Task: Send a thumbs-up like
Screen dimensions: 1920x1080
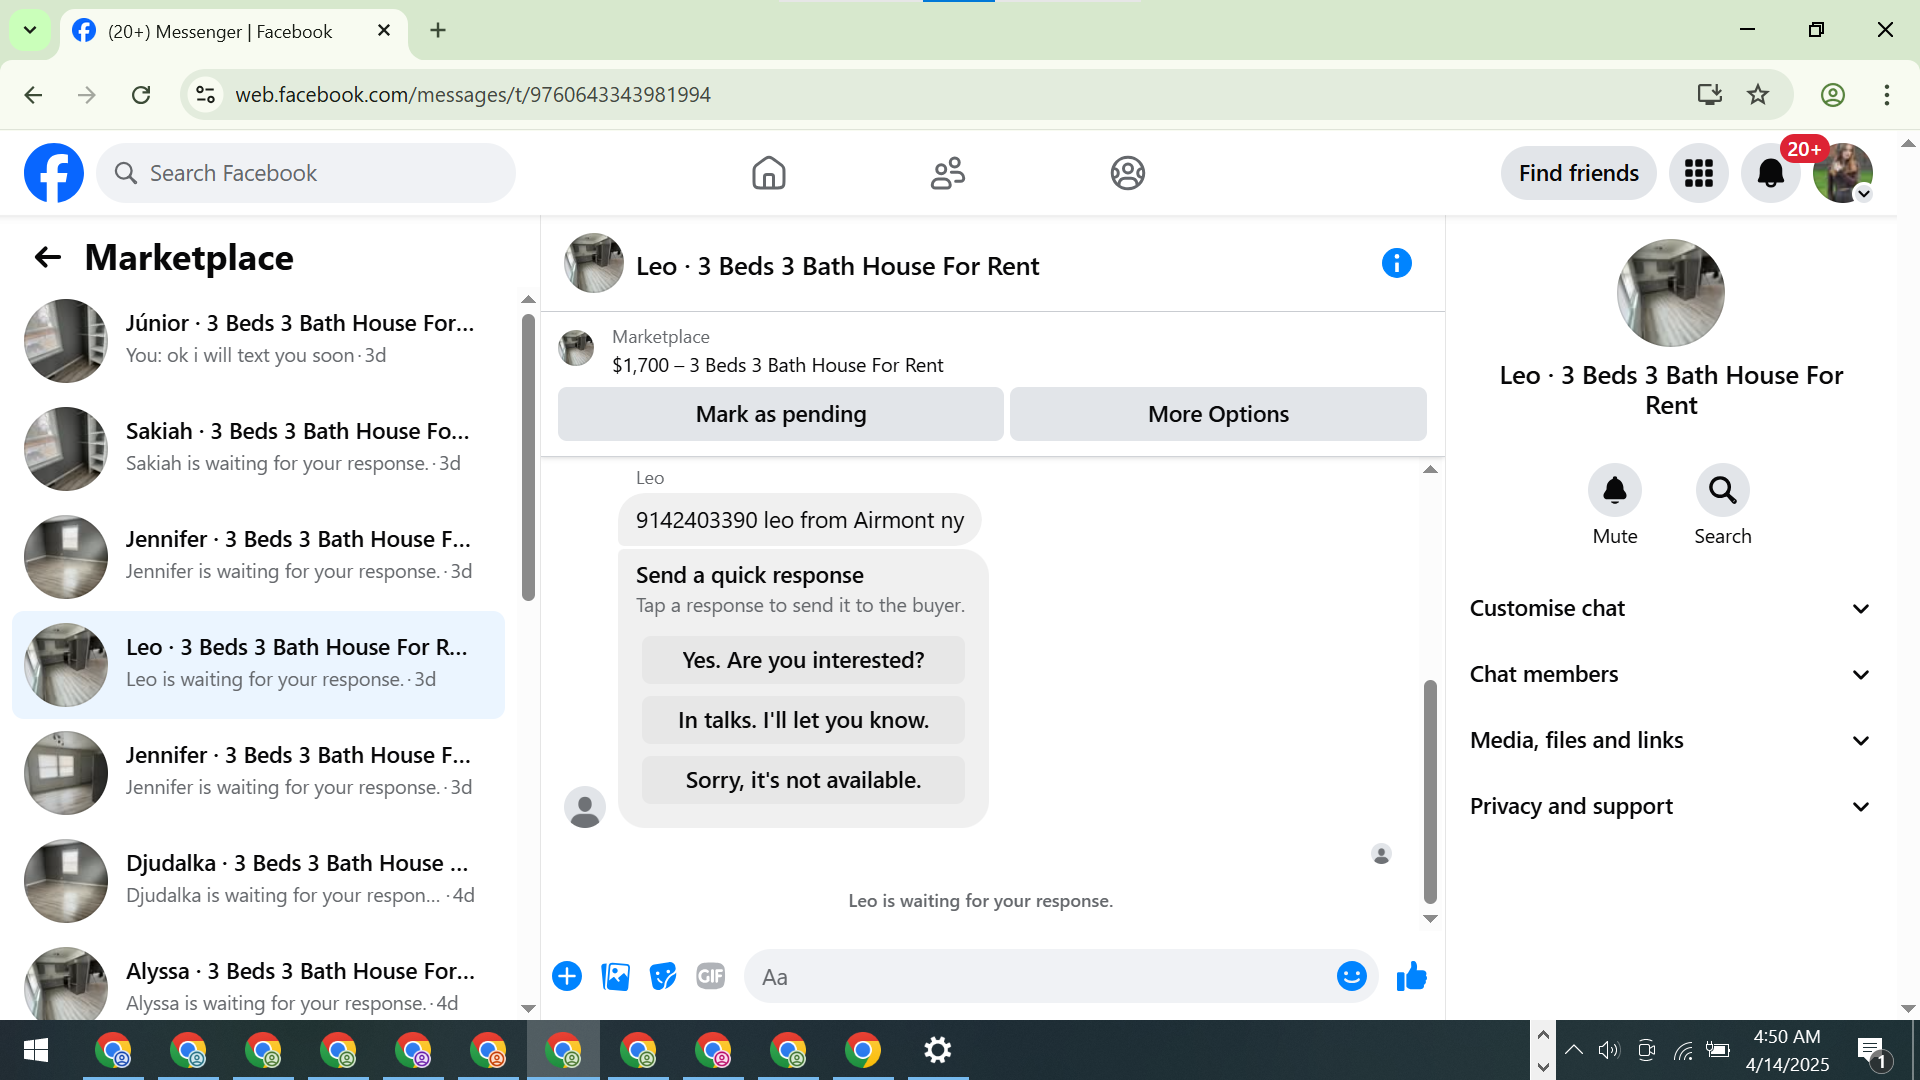Action: [x=1411, y=976]
